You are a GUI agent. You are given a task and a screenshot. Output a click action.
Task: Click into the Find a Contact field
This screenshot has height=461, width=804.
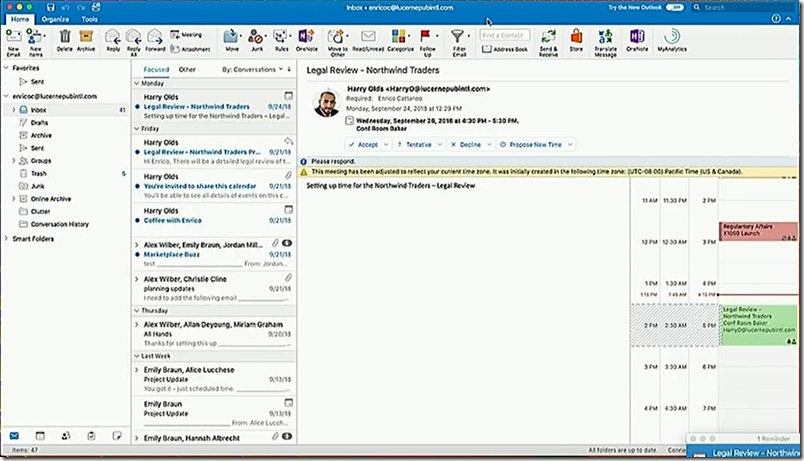505,35
